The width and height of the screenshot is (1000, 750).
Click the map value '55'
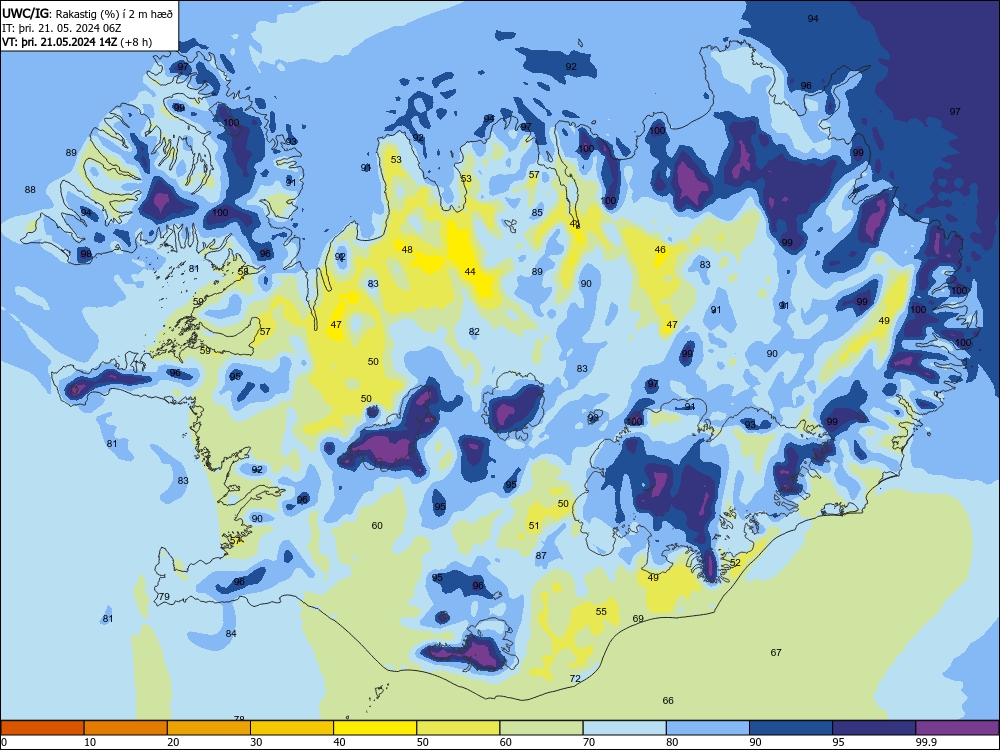(x=601, y=611)
